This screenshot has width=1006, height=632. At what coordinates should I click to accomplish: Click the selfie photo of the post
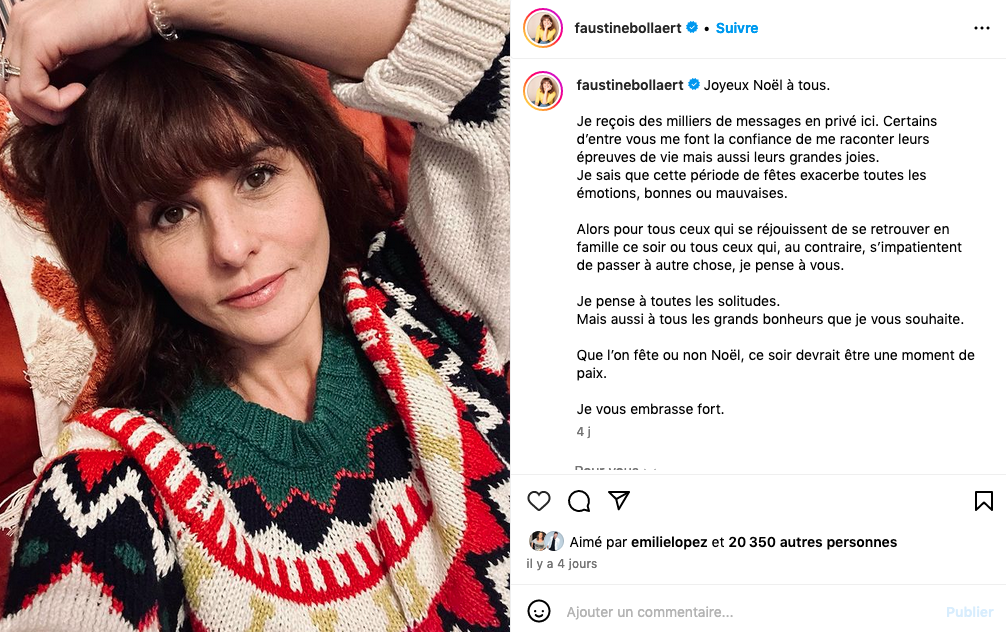pyautogui.click(x=255, y=316)
